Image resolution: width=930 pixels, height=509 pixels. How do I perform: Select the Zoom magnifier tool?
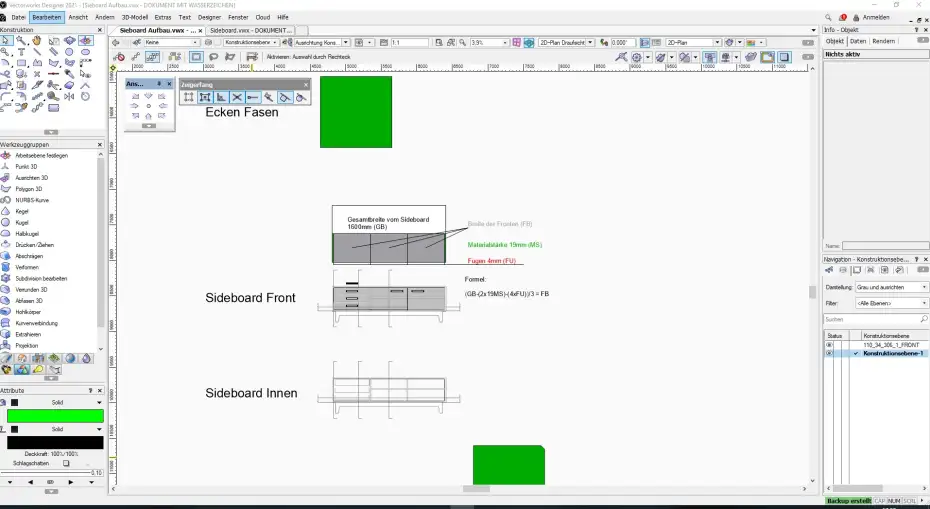[5, 52]
